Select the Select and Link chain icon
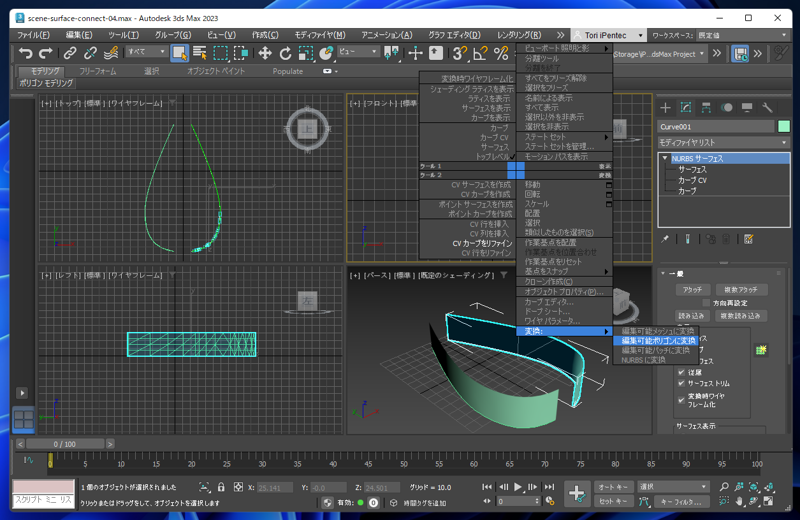The height and width of the screenshot is (520, 800). [x=70, y=53]
